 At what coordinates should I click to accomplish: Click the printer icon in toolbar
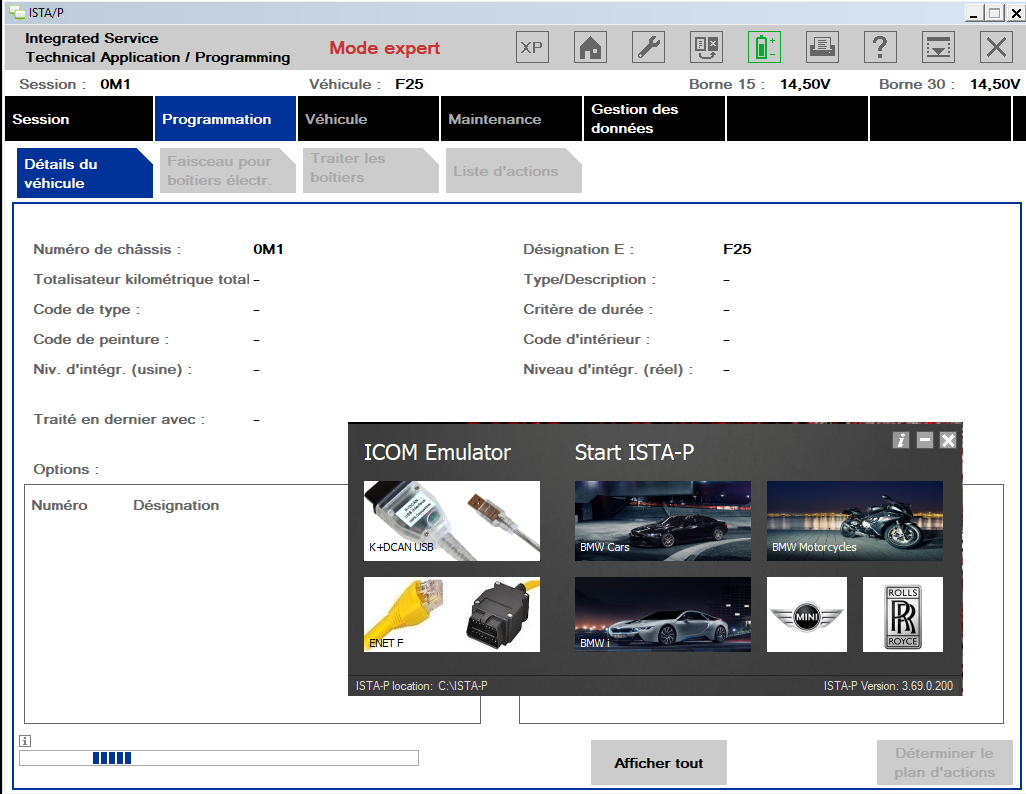(x=822, y=48)
